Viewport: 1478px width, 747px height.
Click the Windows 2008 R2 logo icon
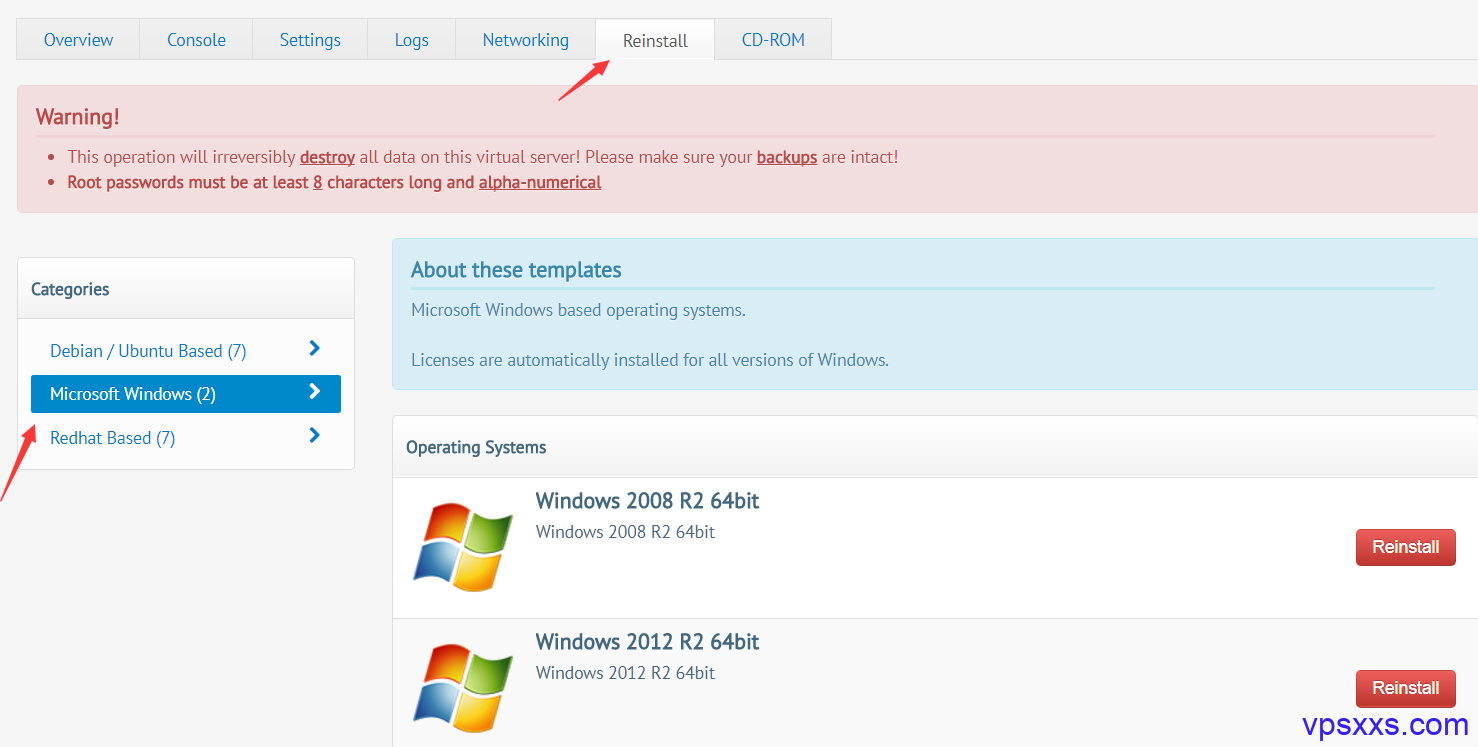(463, 547)
